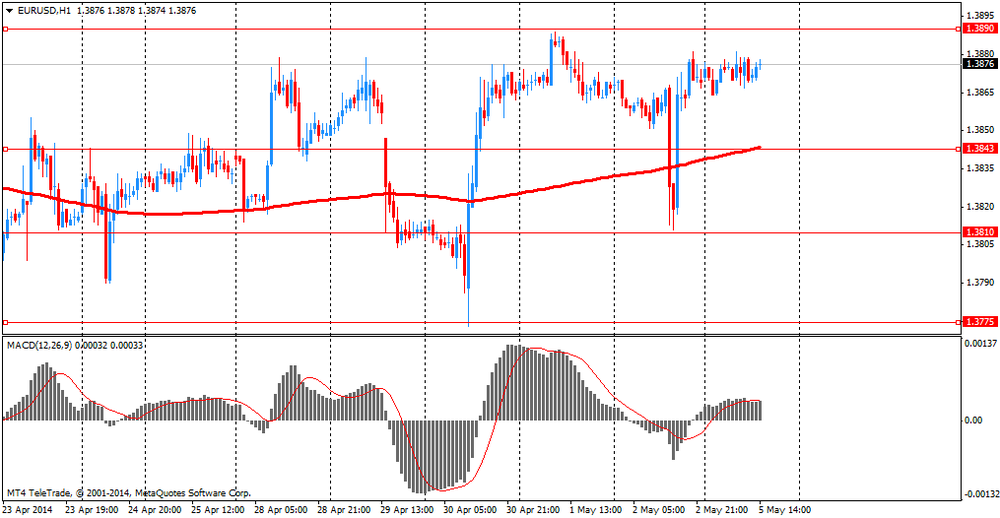Select the 28 Apr 05:00 time axis label
This screenshot has width=1000, height=518.
pyautogui.click(x=281, y=509)
